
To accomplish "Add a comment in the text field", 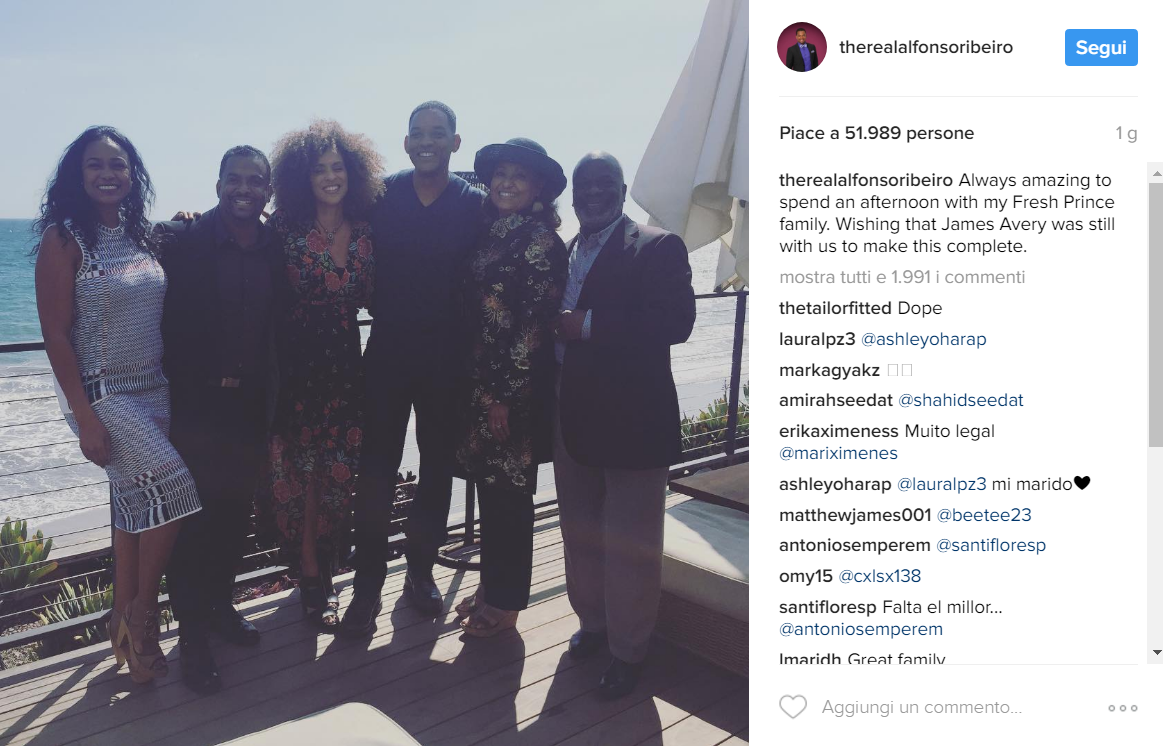I will [921, 707].
